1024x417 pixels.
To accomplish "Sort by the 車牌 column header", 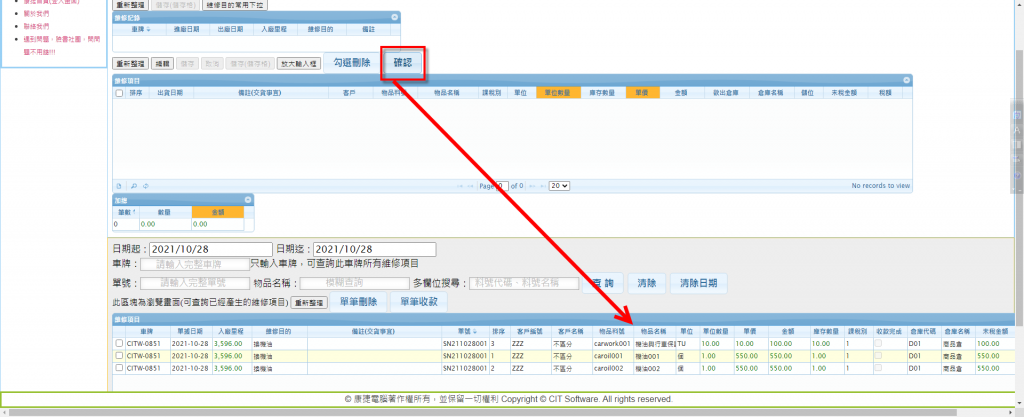I will point(145,30).
